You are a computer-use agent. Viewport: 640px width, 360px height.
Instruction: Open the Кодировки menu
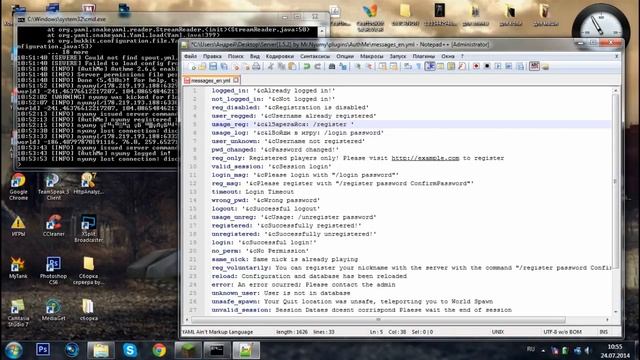(x=280, y=56)
